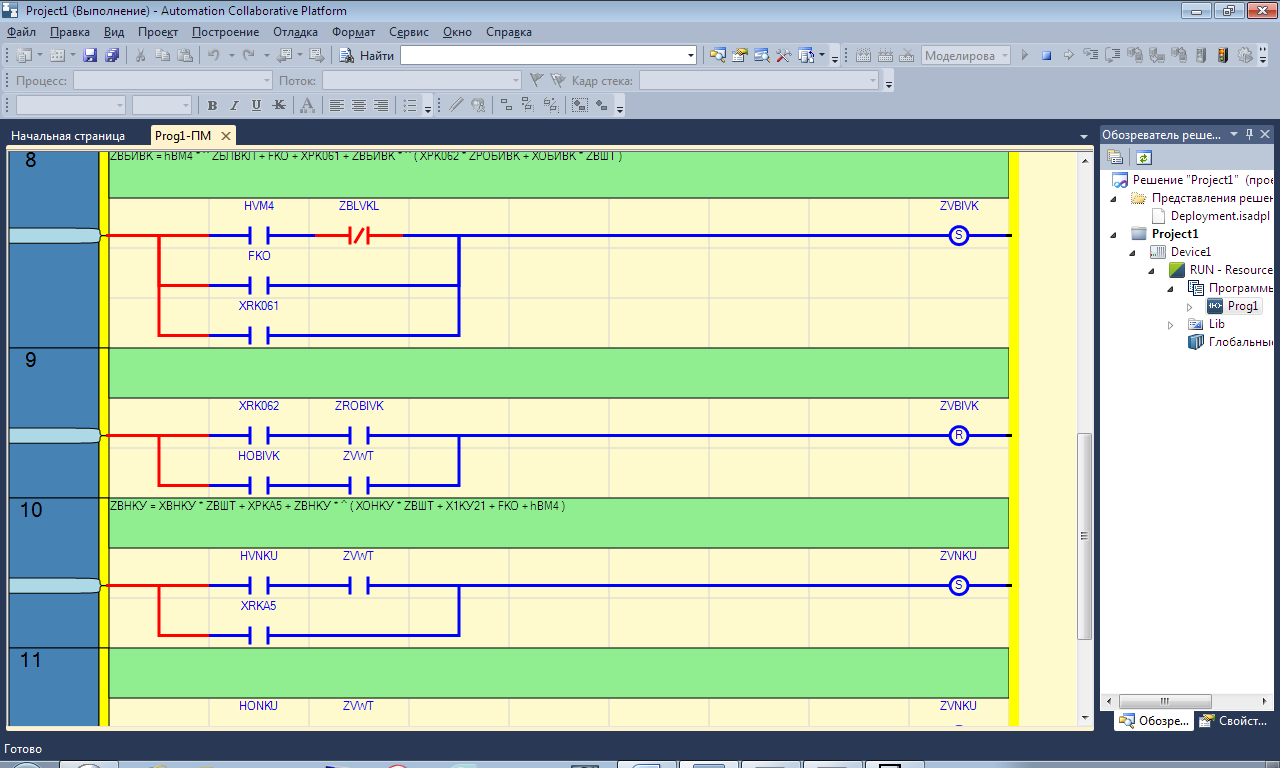
Task: Click the Italic formatting icon
Action: point(234,105)
